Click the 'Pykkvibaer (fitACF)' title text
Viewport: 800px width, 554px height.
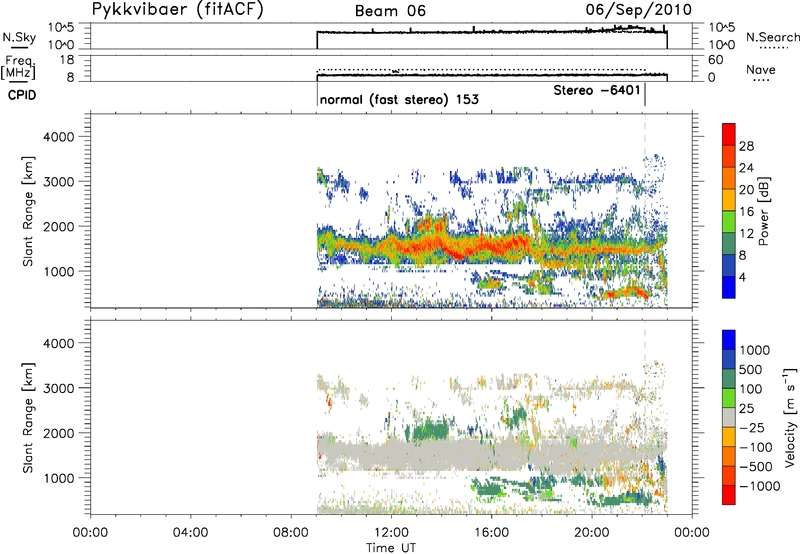pos(178,10)
